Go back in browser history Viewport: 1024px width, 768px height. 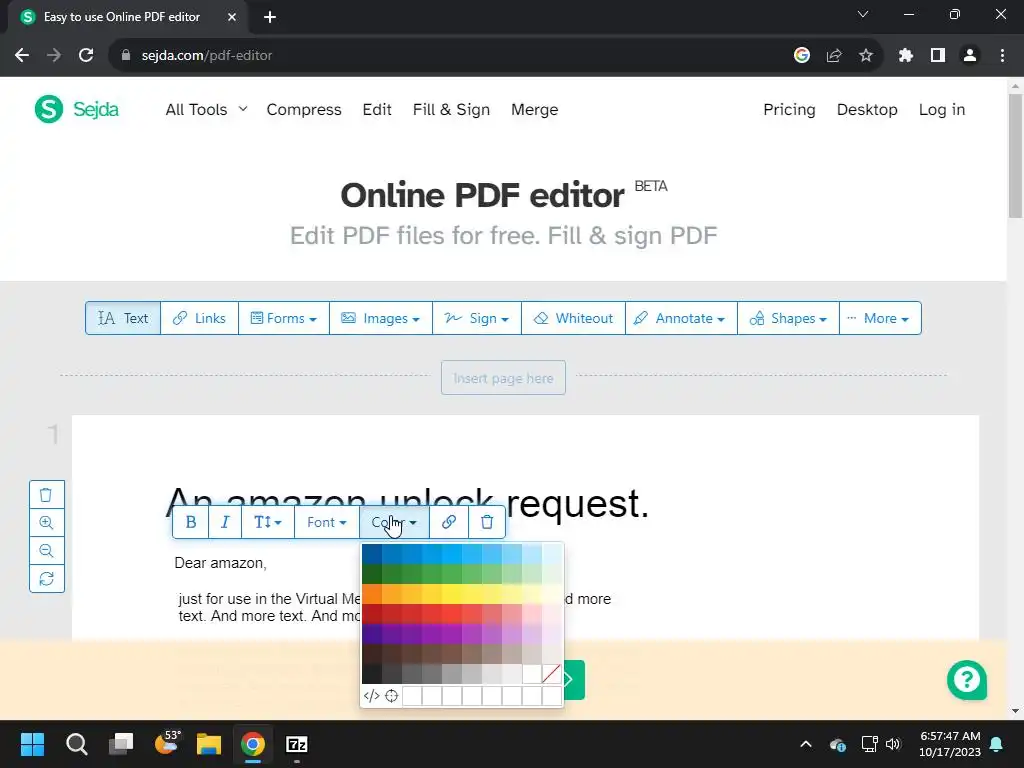point(22,56)
